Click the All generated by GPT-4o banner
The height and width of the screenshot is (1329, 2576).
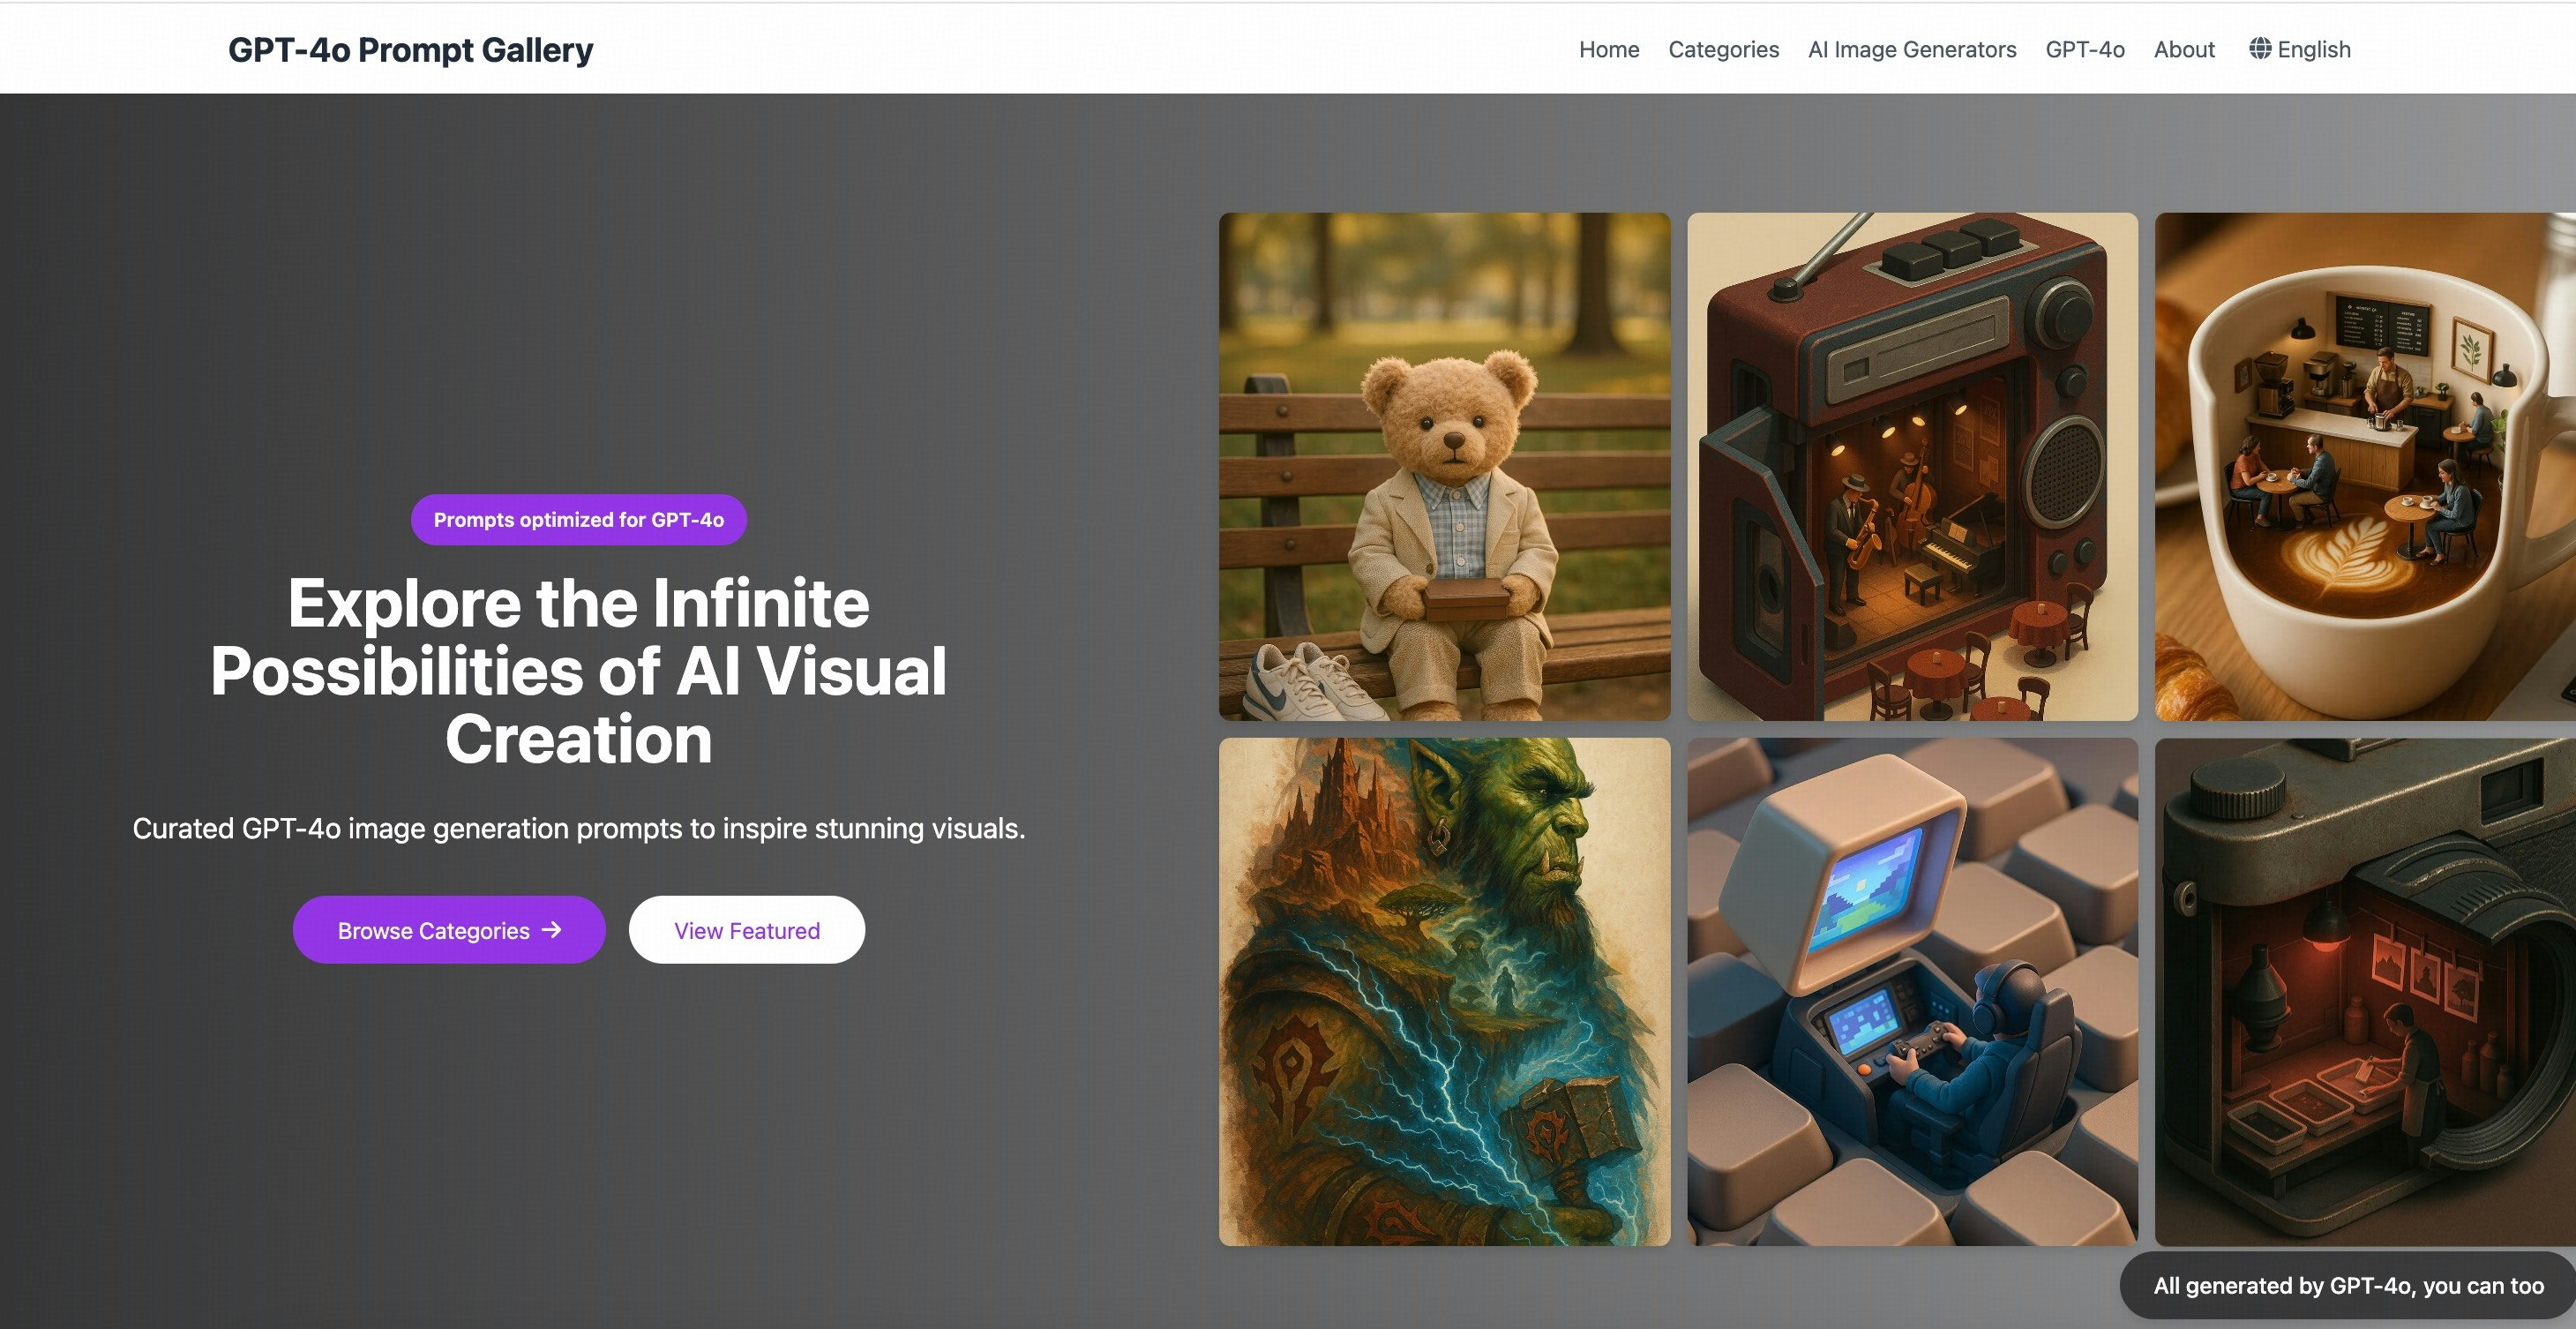coord(2347,1285)
